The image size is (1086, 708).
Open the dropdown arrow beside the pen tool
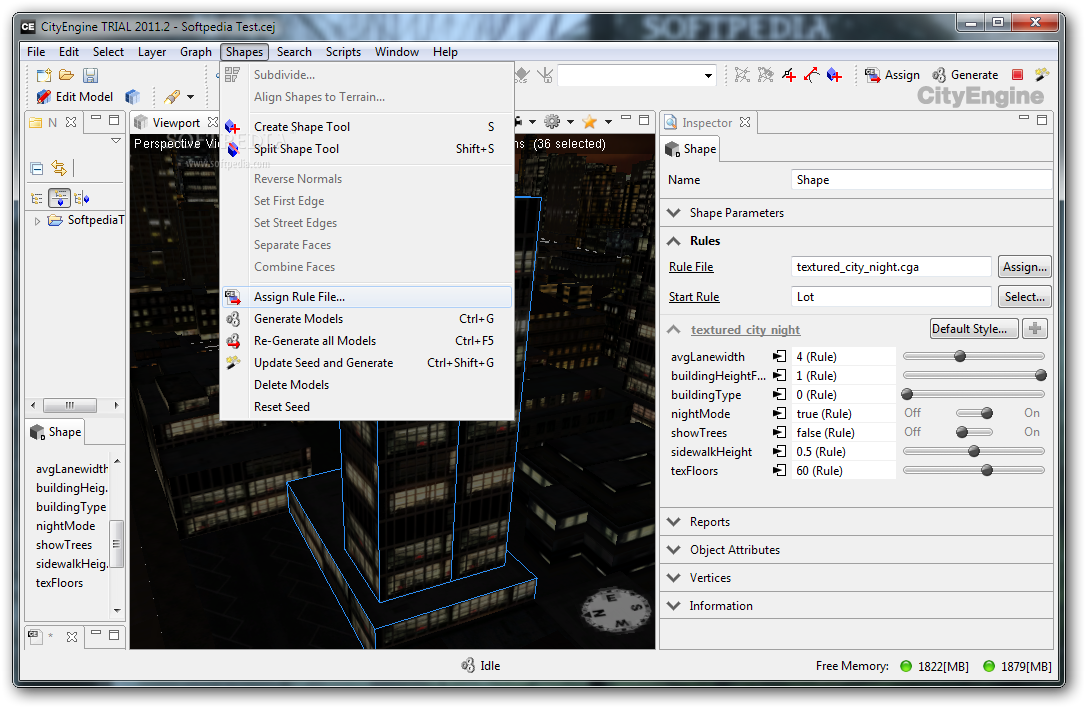(190, 97)
